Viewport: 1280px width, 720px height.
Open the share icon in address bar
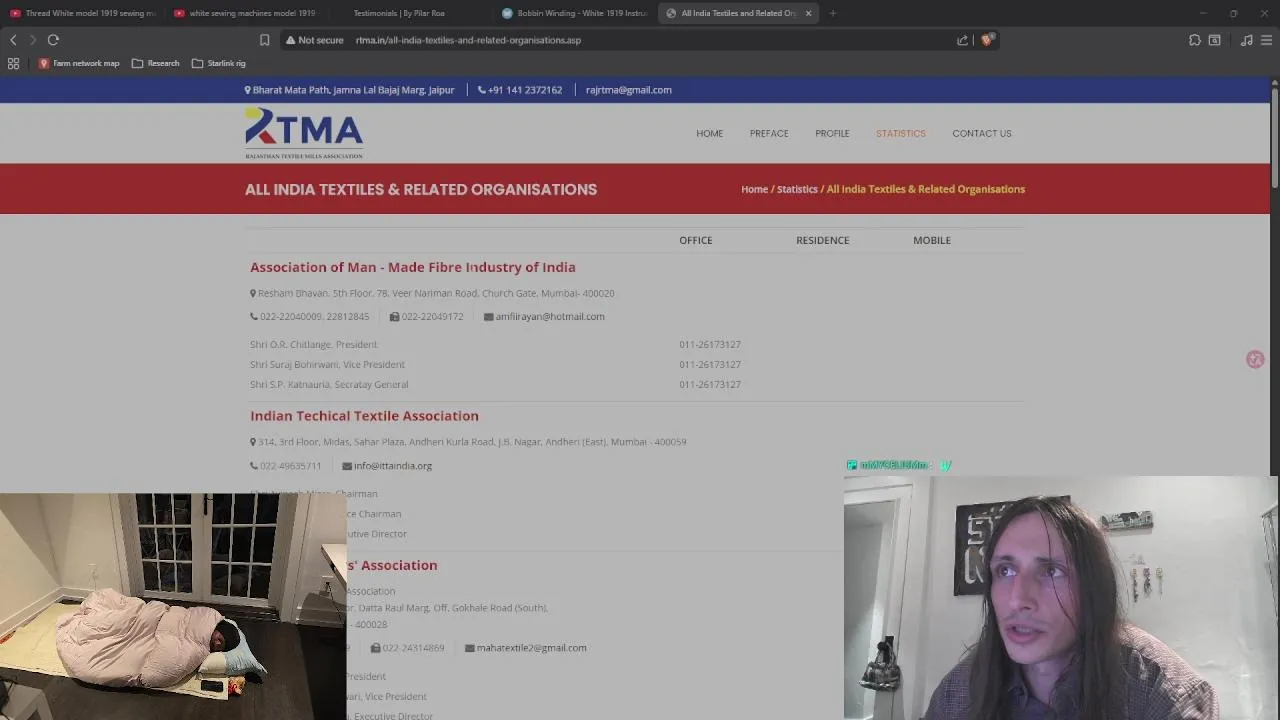click(x=962, y=40)
